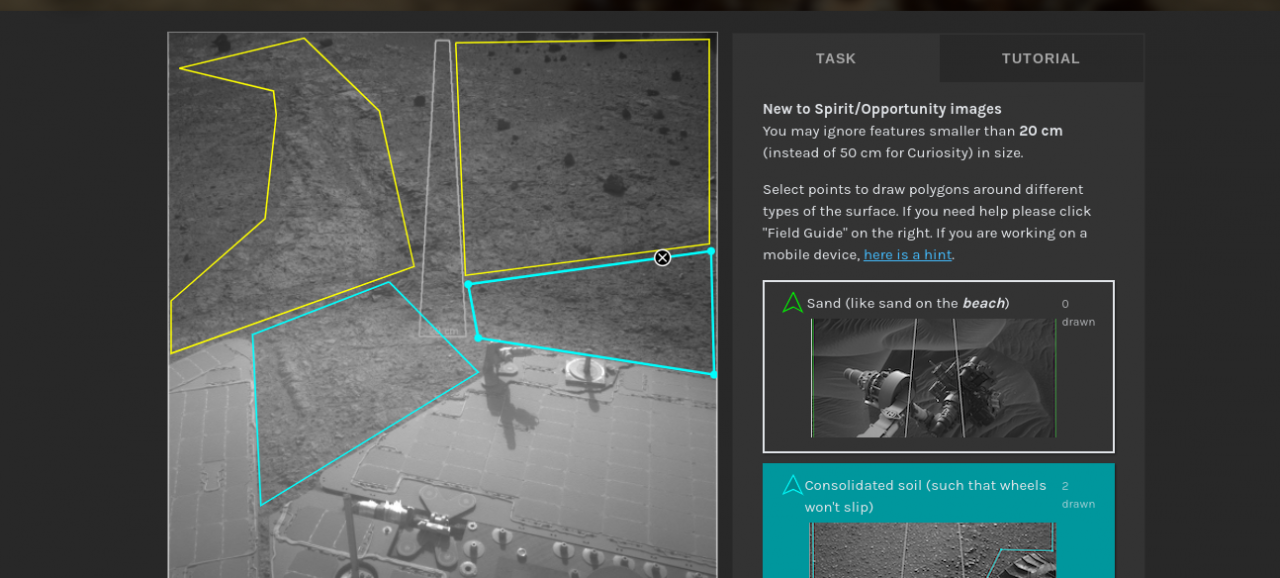Open the TUTORIAL tab
The image size is (1280, 578).
click(1040, 58)
